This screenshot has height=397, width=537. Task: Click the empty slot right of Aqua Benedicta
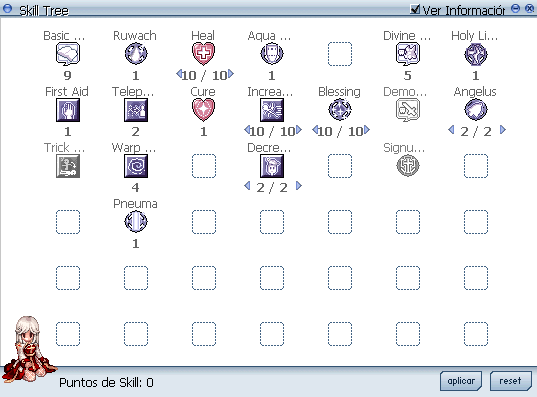point(340,54)
